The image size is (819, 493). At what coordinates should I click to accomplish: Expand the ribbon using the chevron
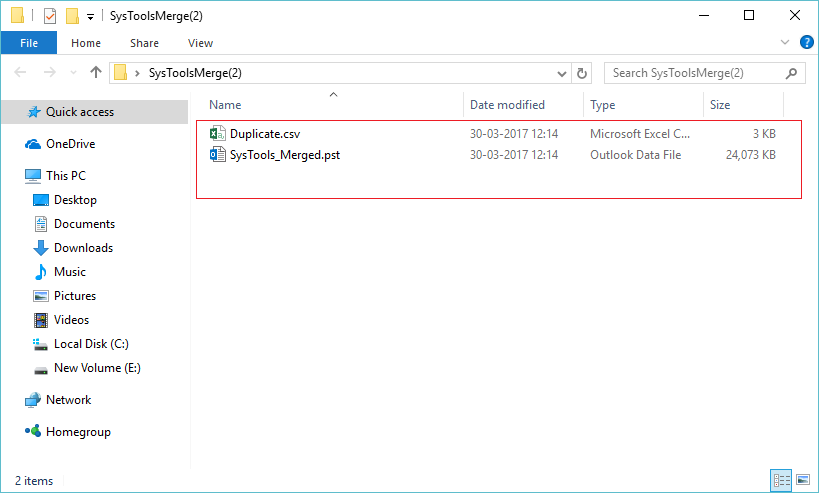(x=785, y=42)
